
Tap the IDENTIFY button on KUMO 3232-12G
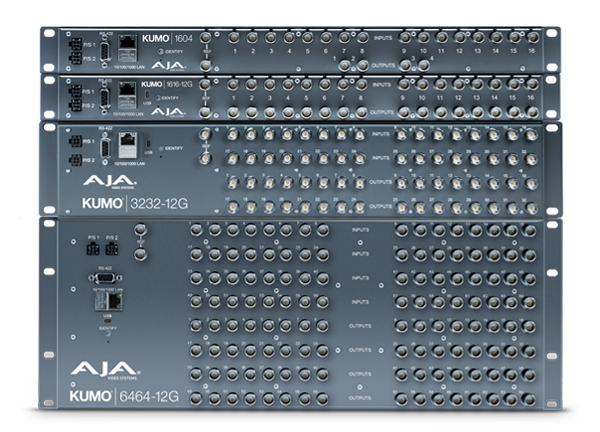(161, 148)
